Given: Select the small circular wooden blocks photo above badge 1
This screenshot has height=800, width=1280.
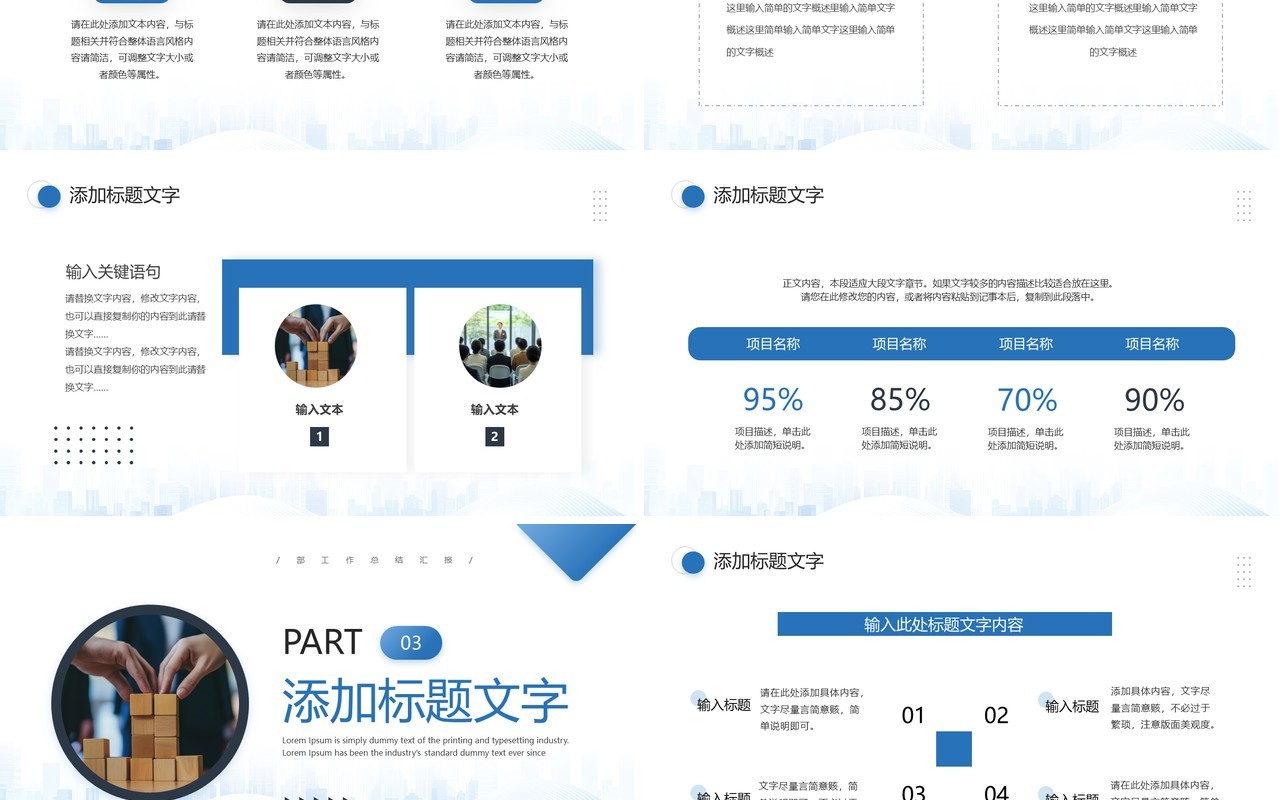Looking at the screenshot, I should pos(316,346).
